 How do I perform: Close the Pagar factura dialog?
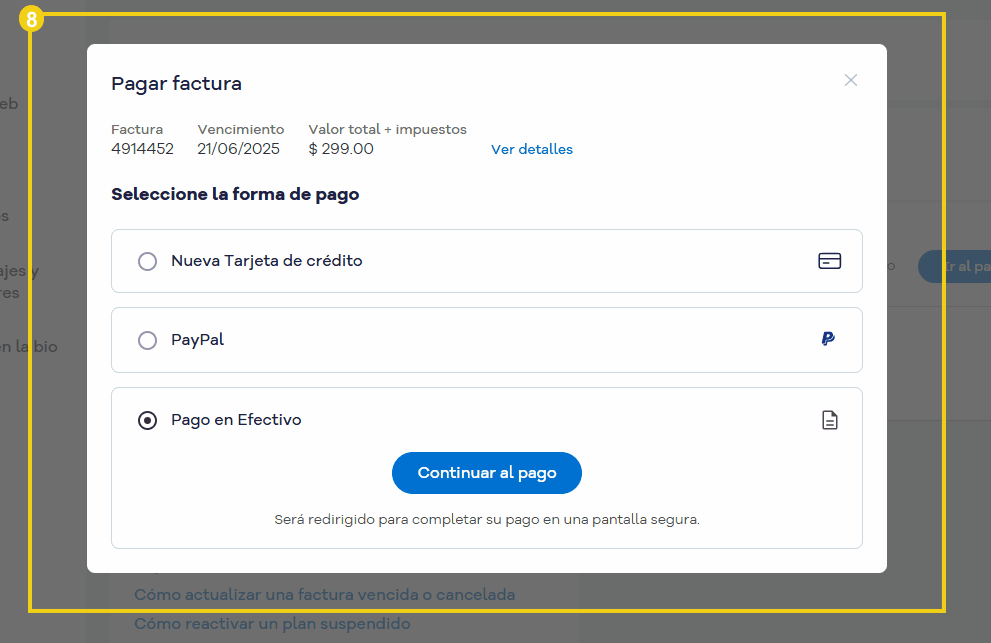[851, 80]
